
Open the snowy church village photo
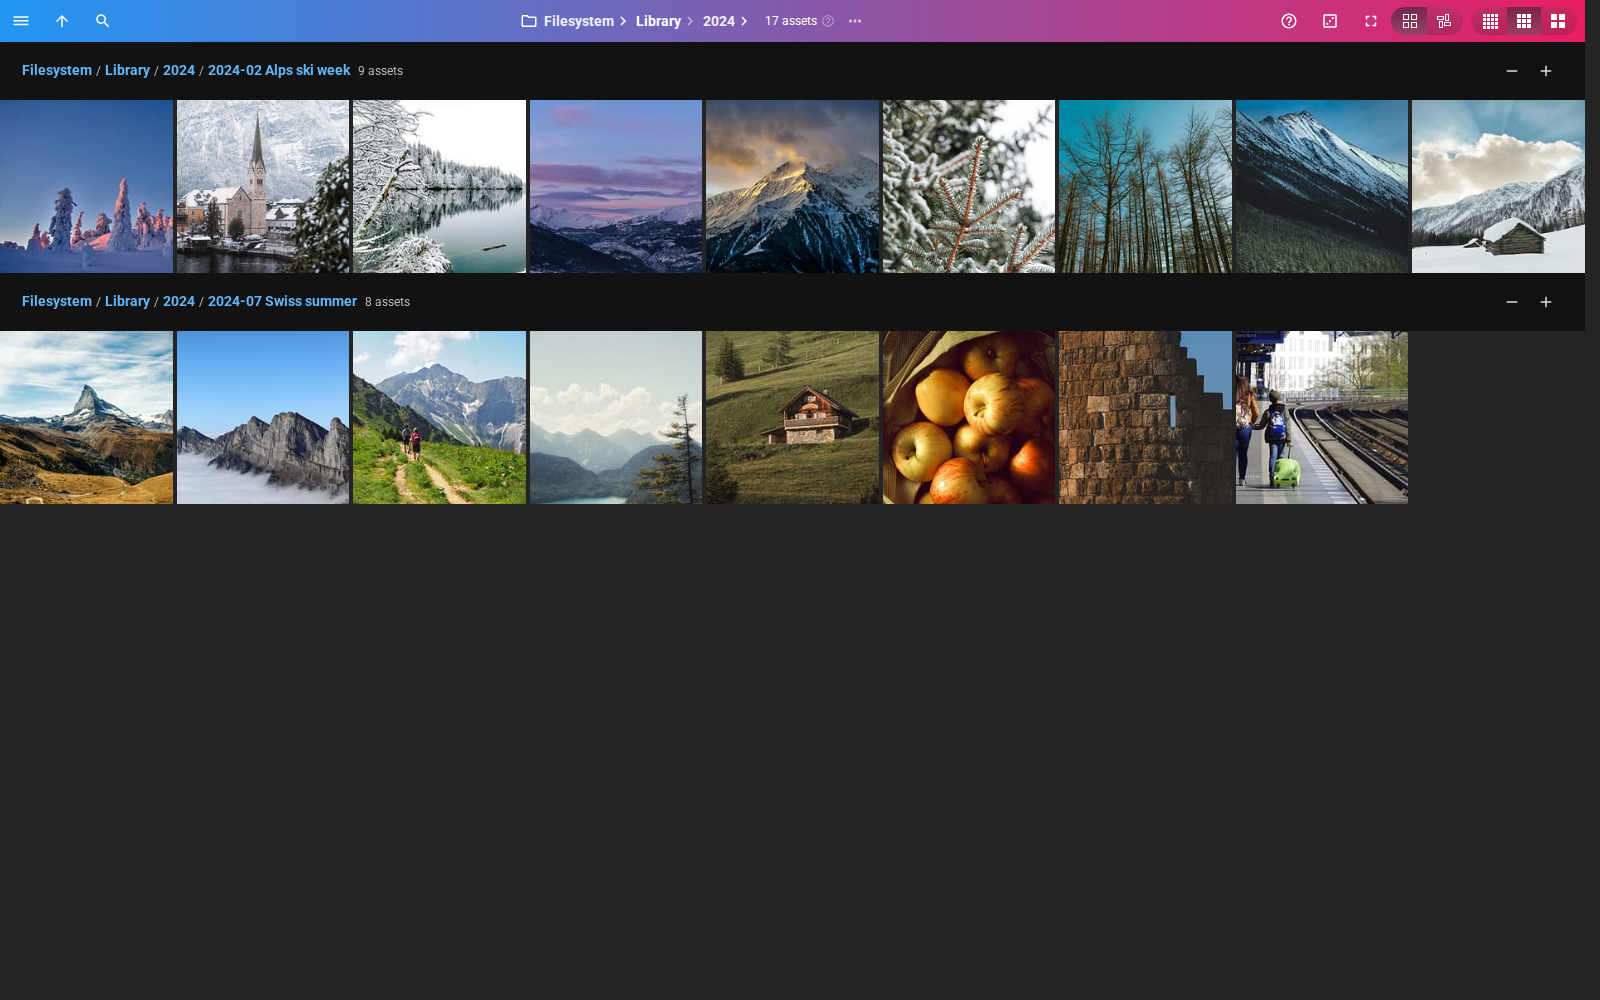[263, 186]
